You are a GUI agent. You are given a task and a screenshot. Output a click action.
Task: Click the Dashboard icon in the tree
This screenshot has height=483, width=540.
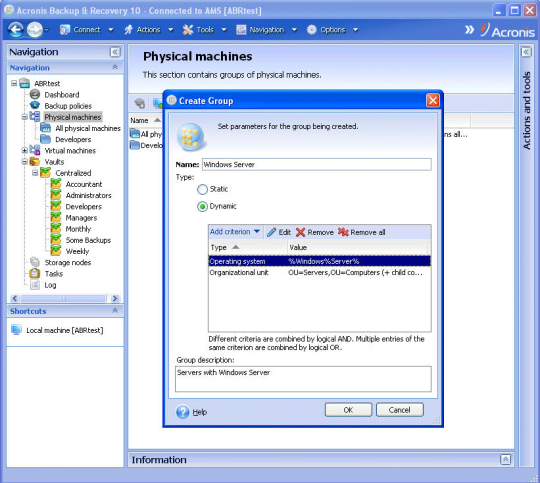click(x=35, y=94)
